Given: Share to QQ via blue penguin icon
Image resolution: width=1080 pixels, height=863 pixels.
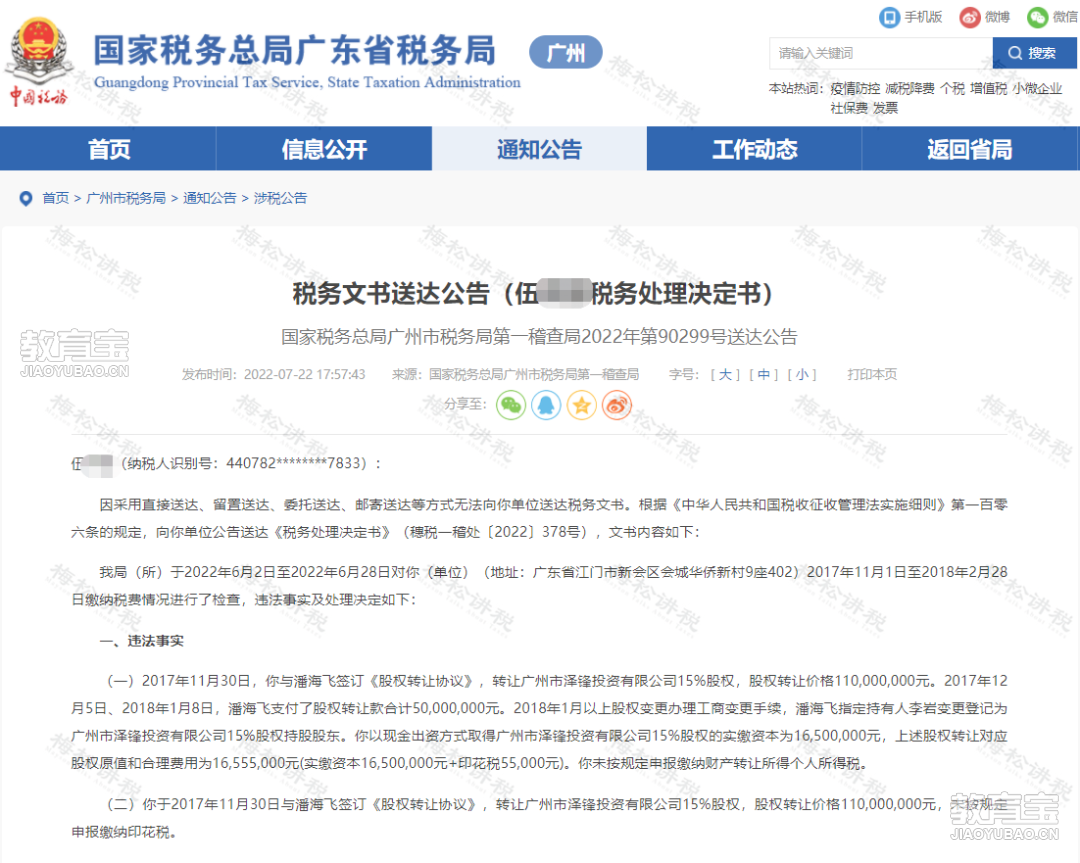Looking at the screenshot, I should pos(546,405).
